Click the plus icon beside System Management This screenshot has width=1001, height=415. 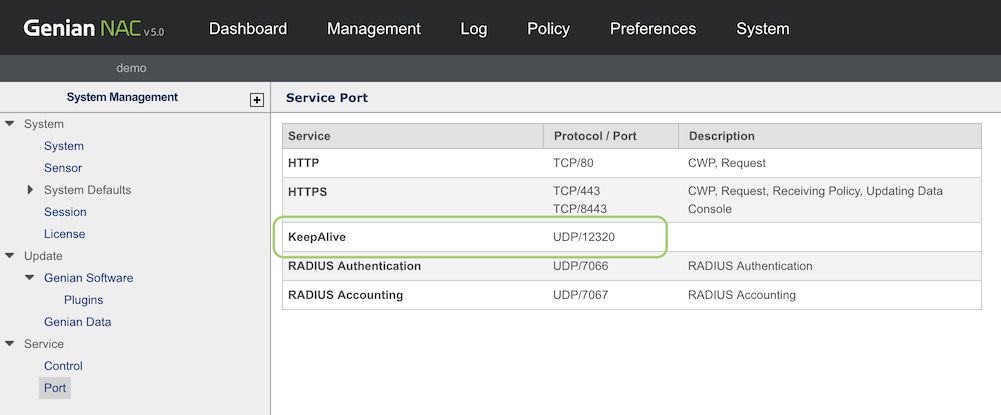[x=257, y=99]
